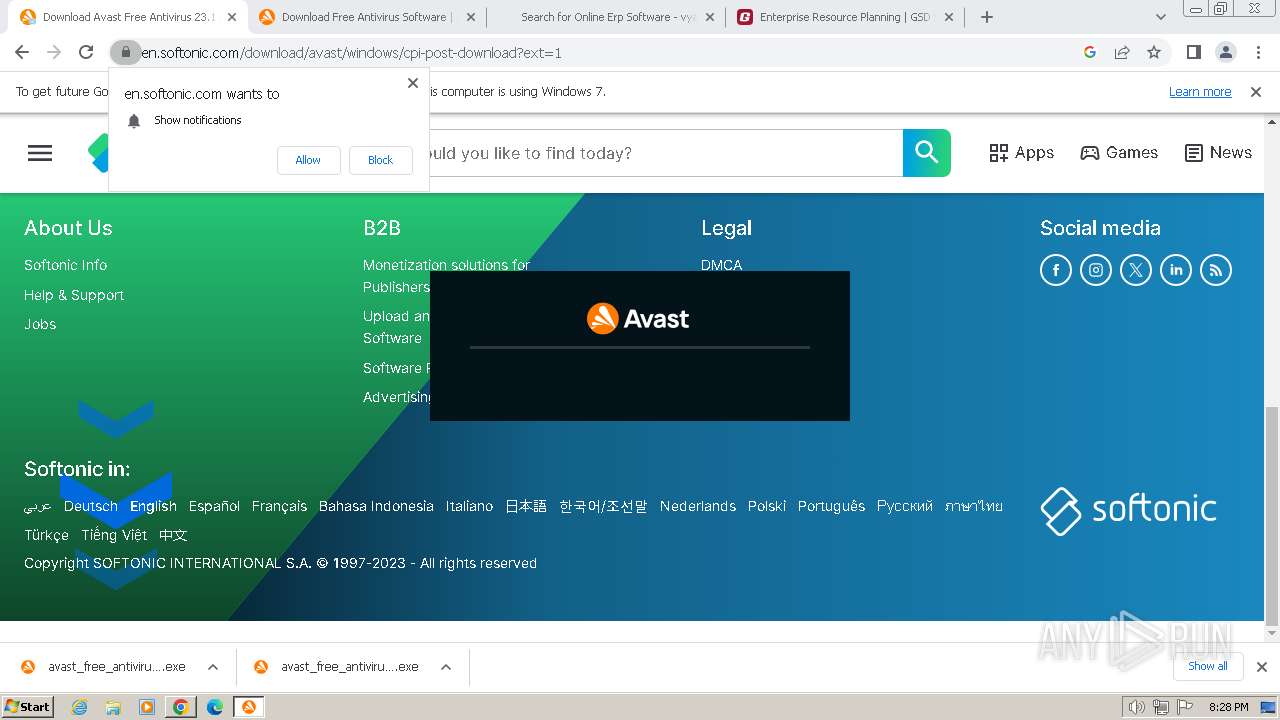The width and height of the screenshot is (1280, 720).
Task: Close the Download Avast Free Antivirus tab
Action: [x=232, y=17]
